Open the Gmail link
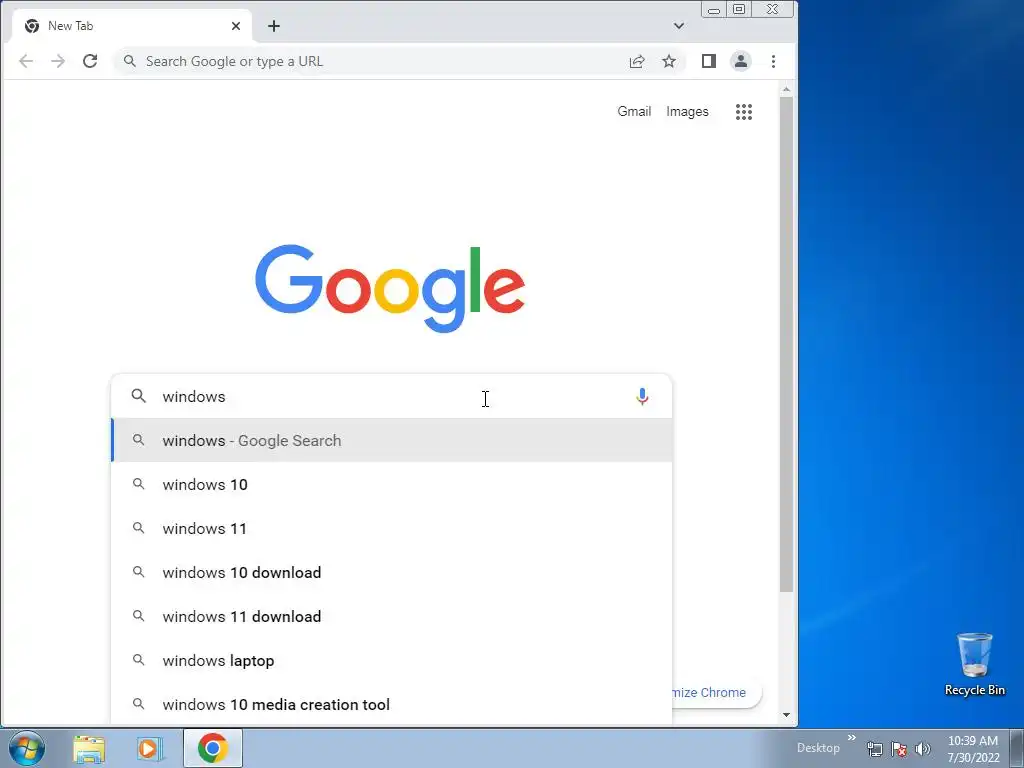1024x768 pixels. pyautogui.click(x=634, y=112)
